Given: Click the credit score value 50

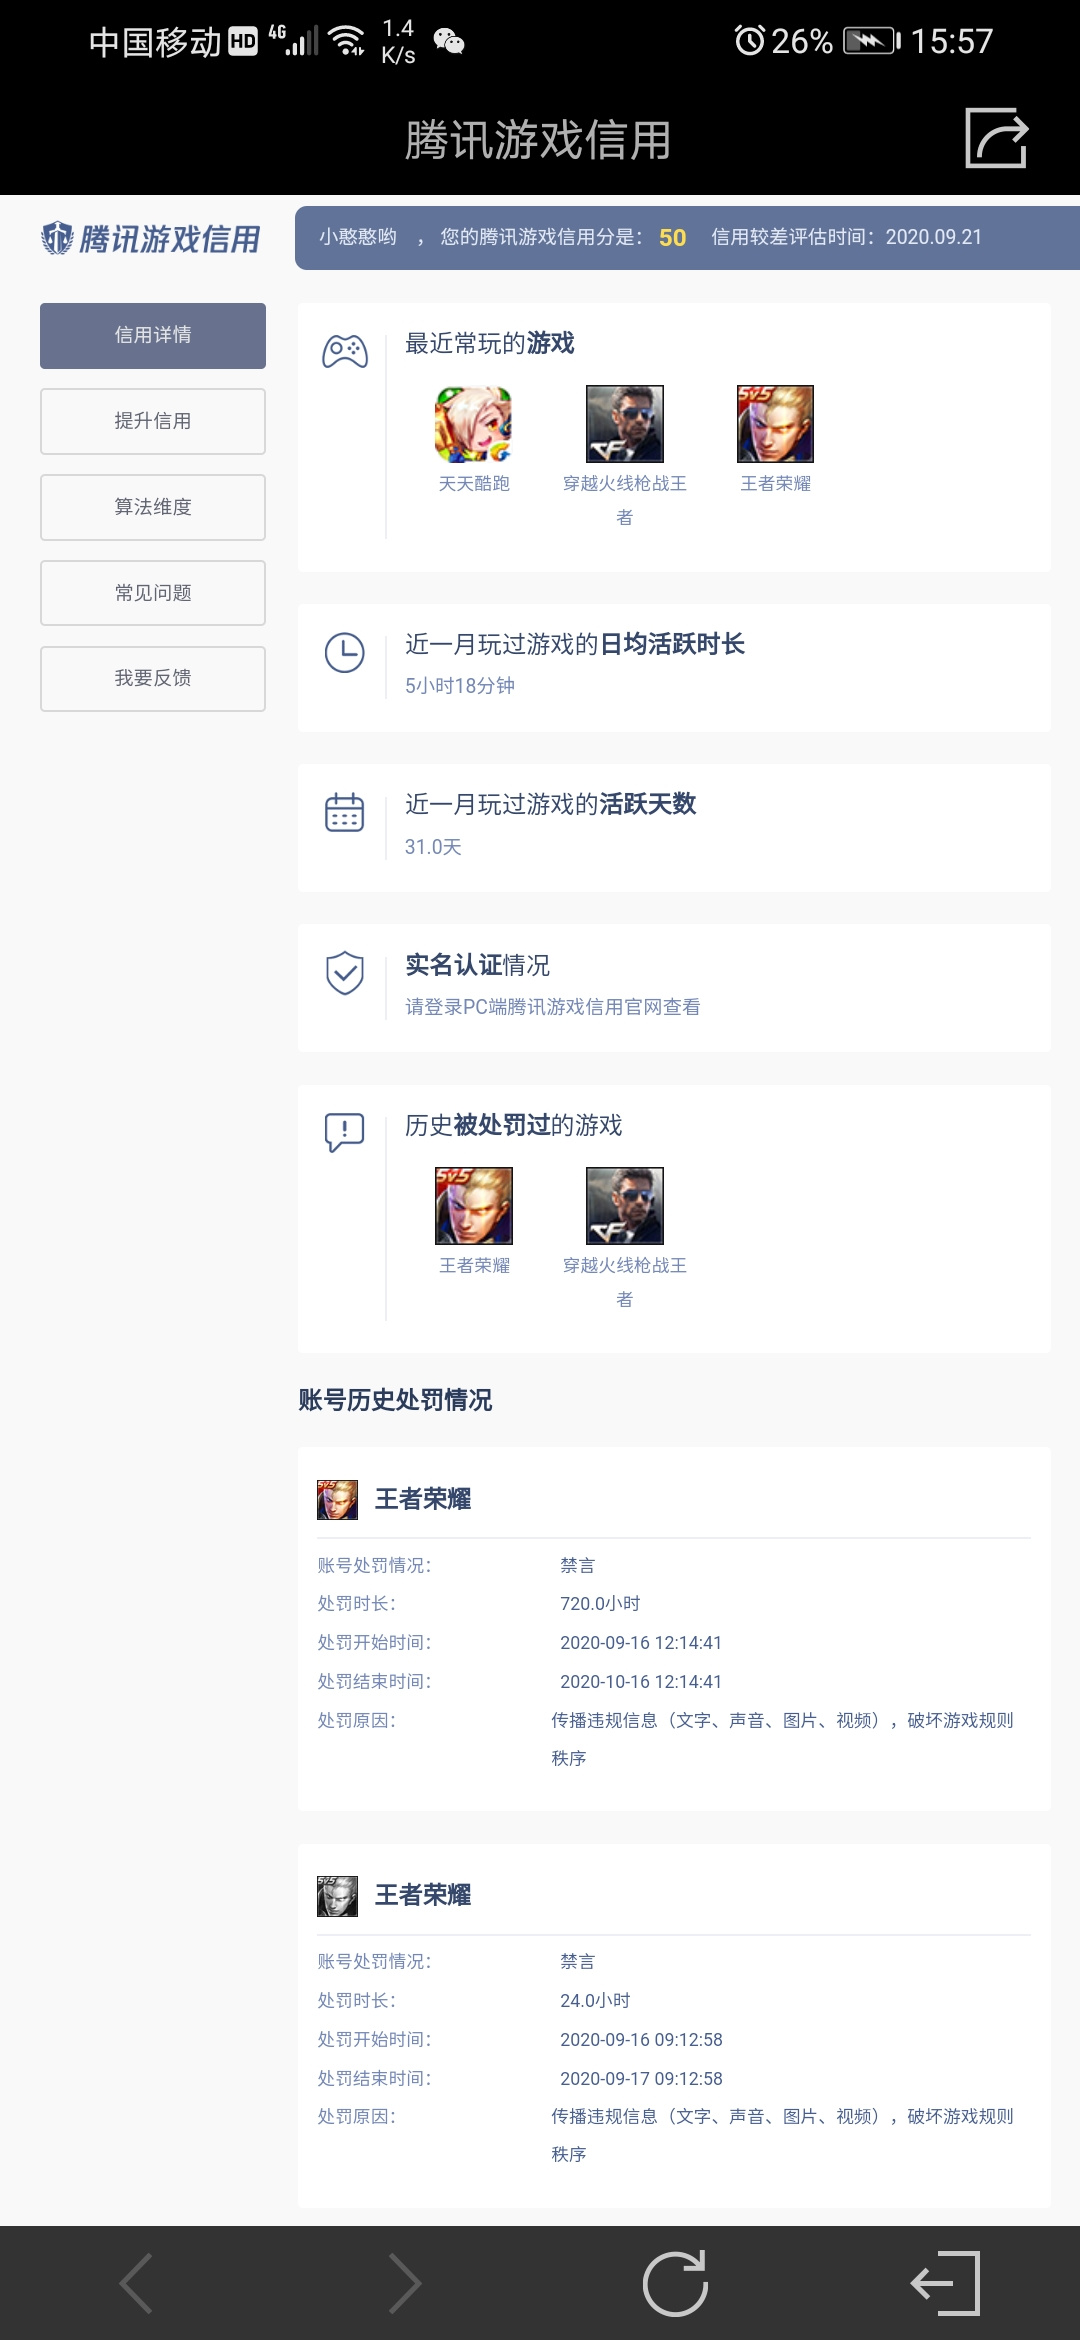Looking at the screenshot, I should tap(672, 238).
